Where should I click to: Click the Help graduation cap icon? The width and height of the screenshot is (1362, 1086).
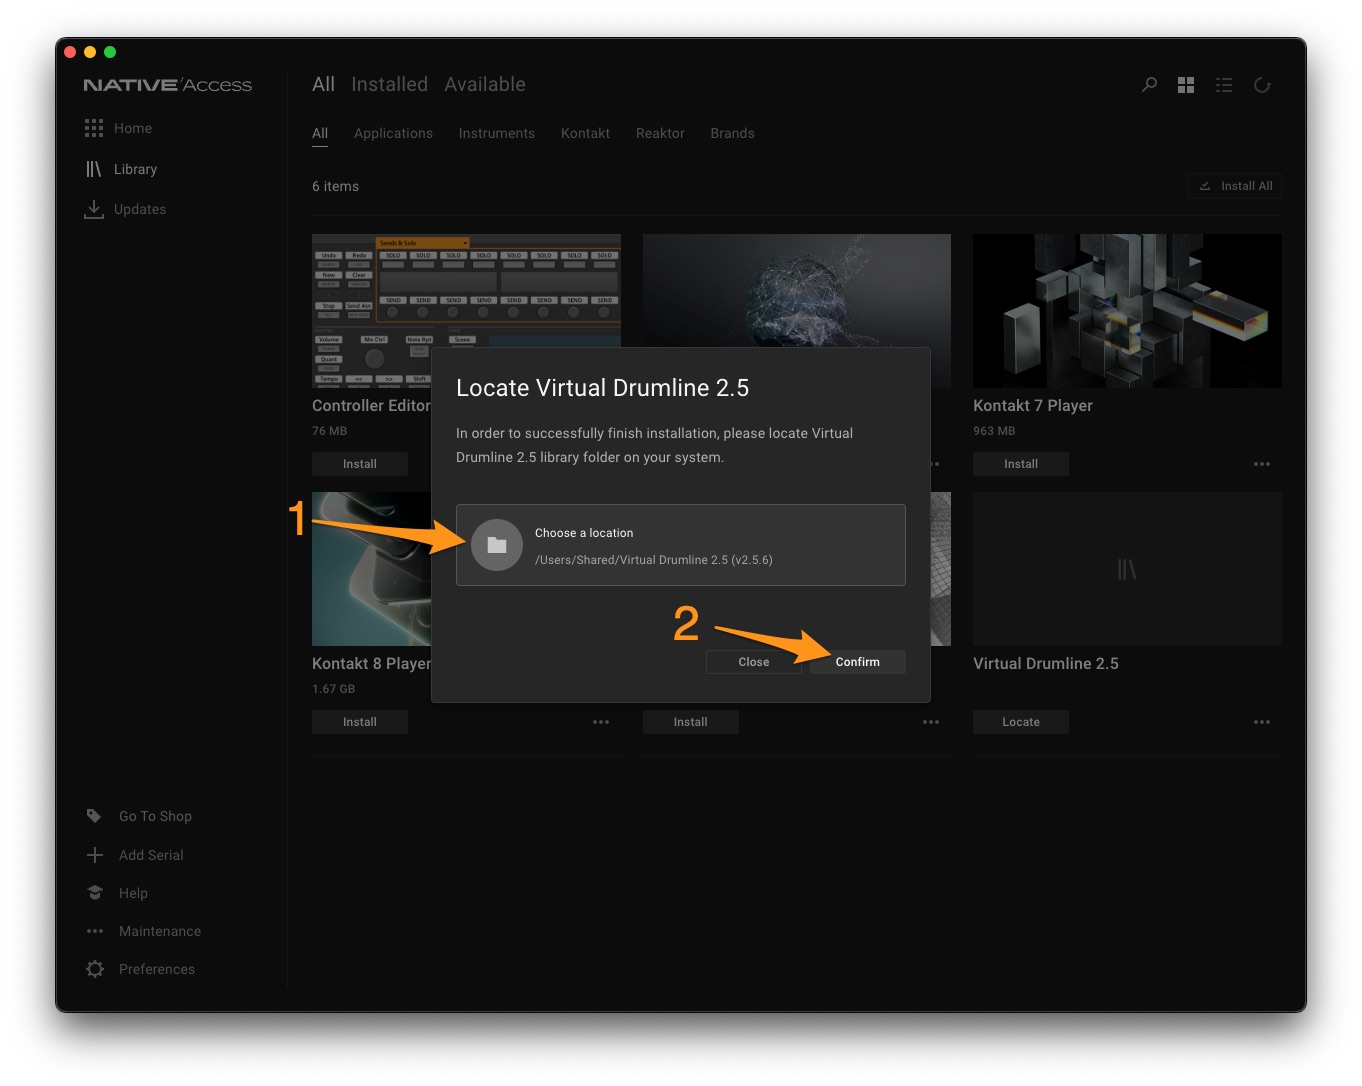click(95, 893)
